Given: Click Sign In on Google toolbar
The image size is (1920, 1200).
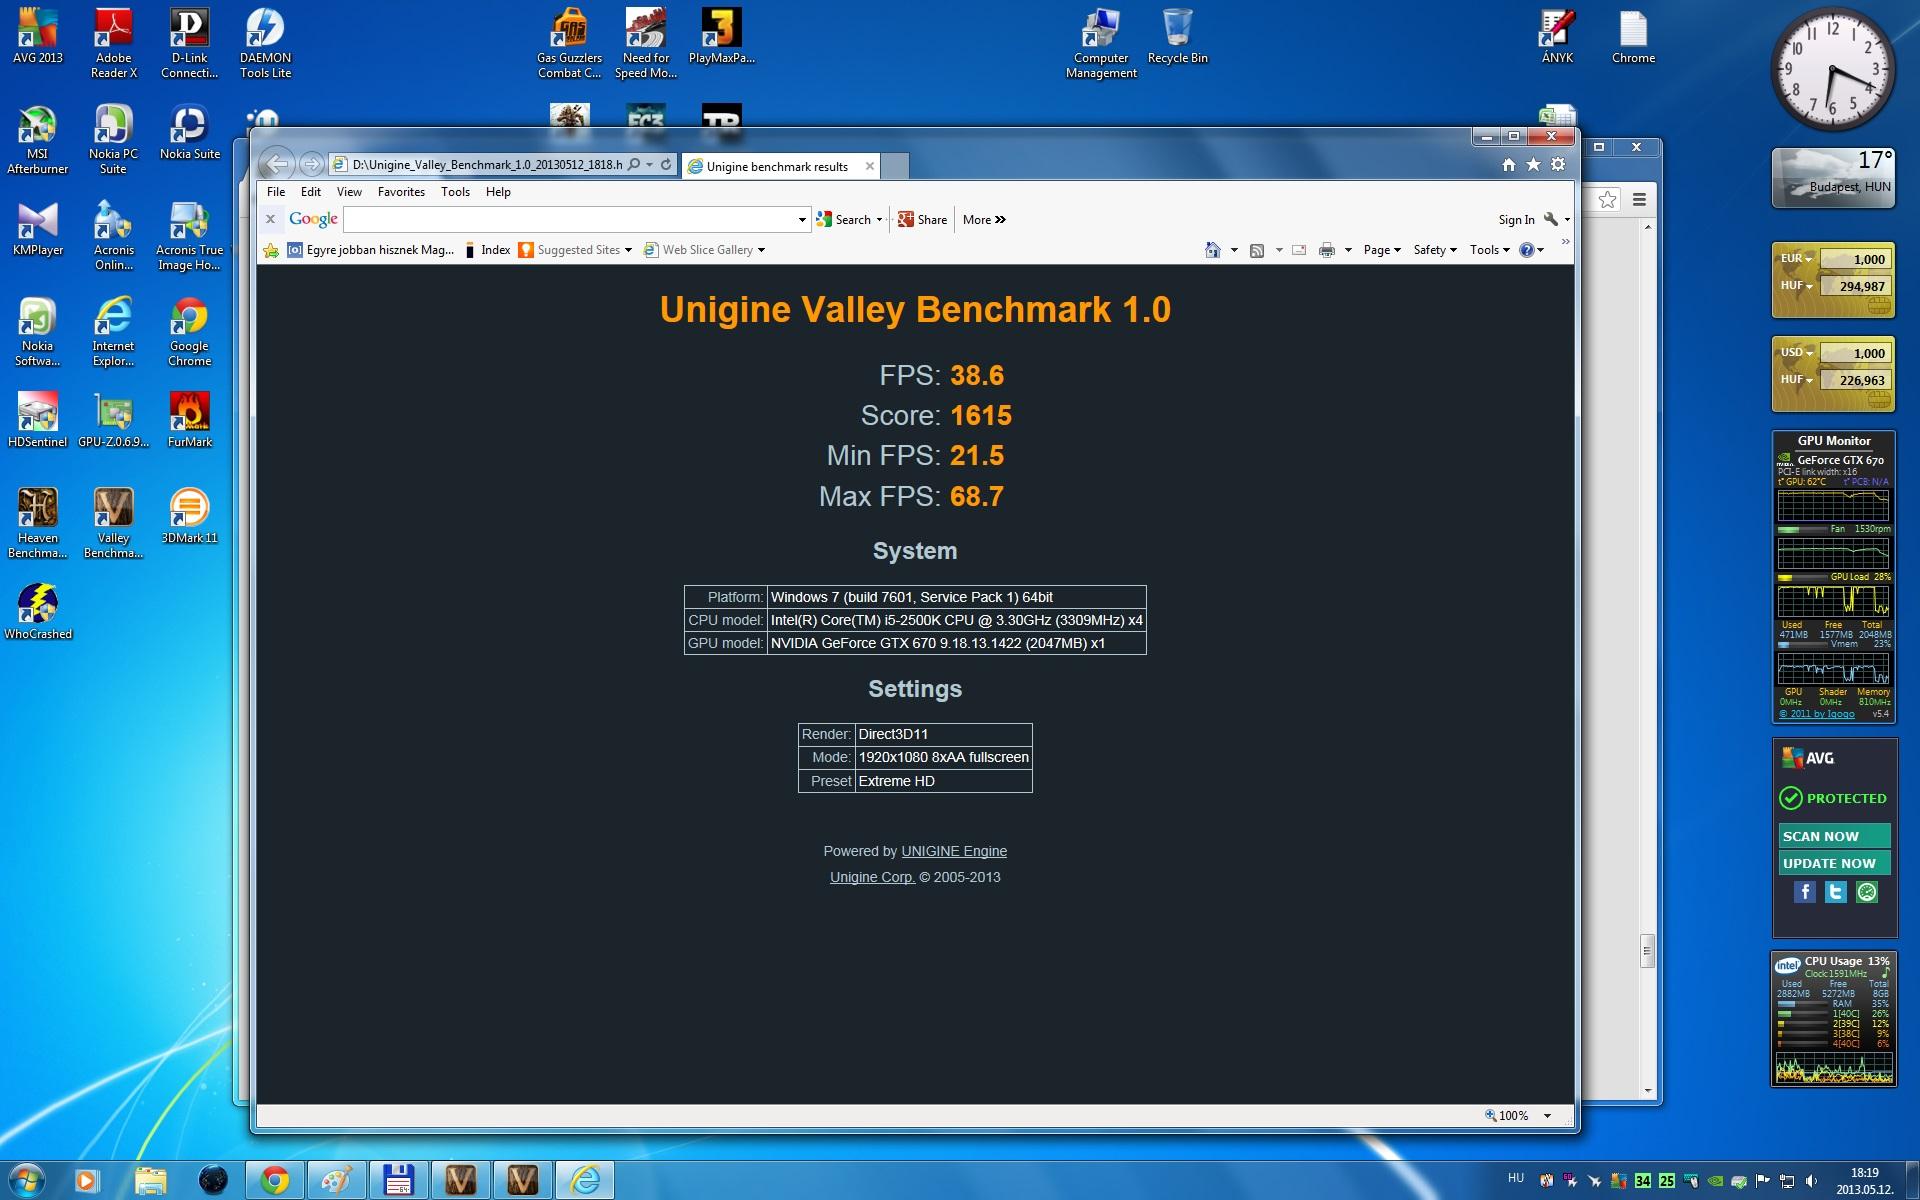Looking at the screenshot, I should coord(1516,220).
